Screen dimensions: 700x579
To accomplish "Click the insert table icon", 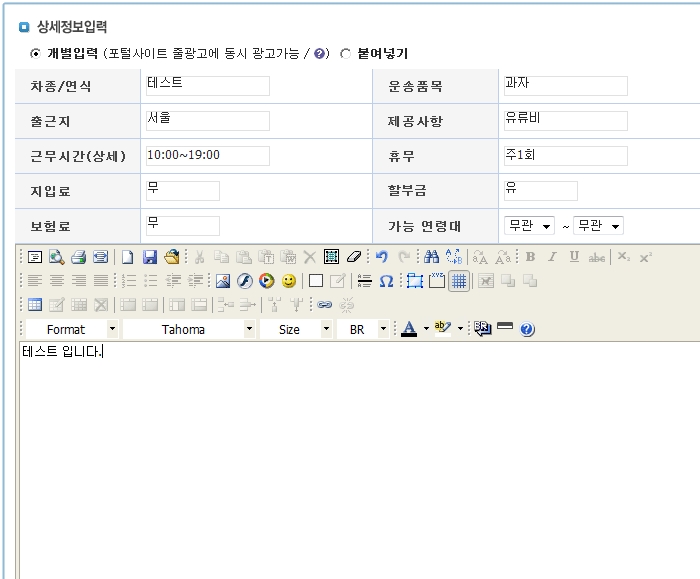I will (x=35, y=305).
